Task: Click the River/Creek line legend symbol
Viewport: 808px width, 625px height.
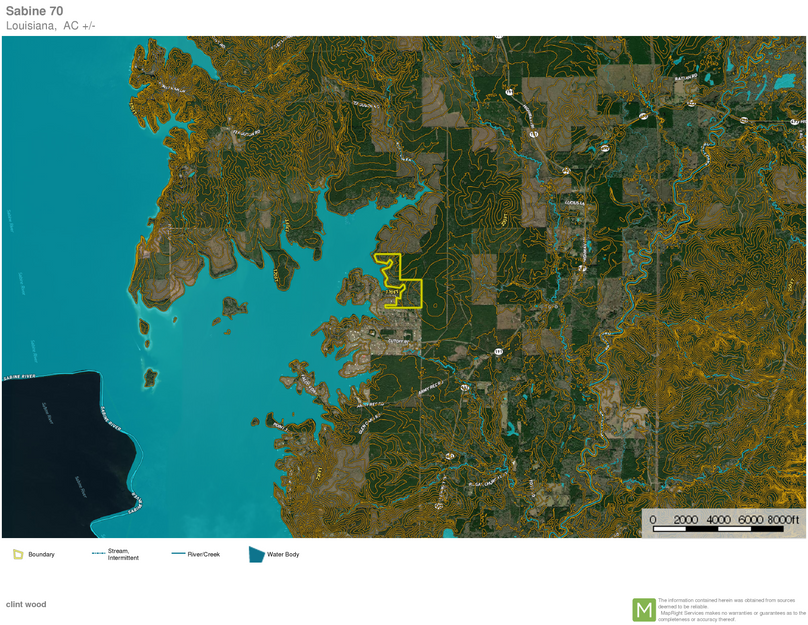Action: pyautogui.click(x=178, y=554)
